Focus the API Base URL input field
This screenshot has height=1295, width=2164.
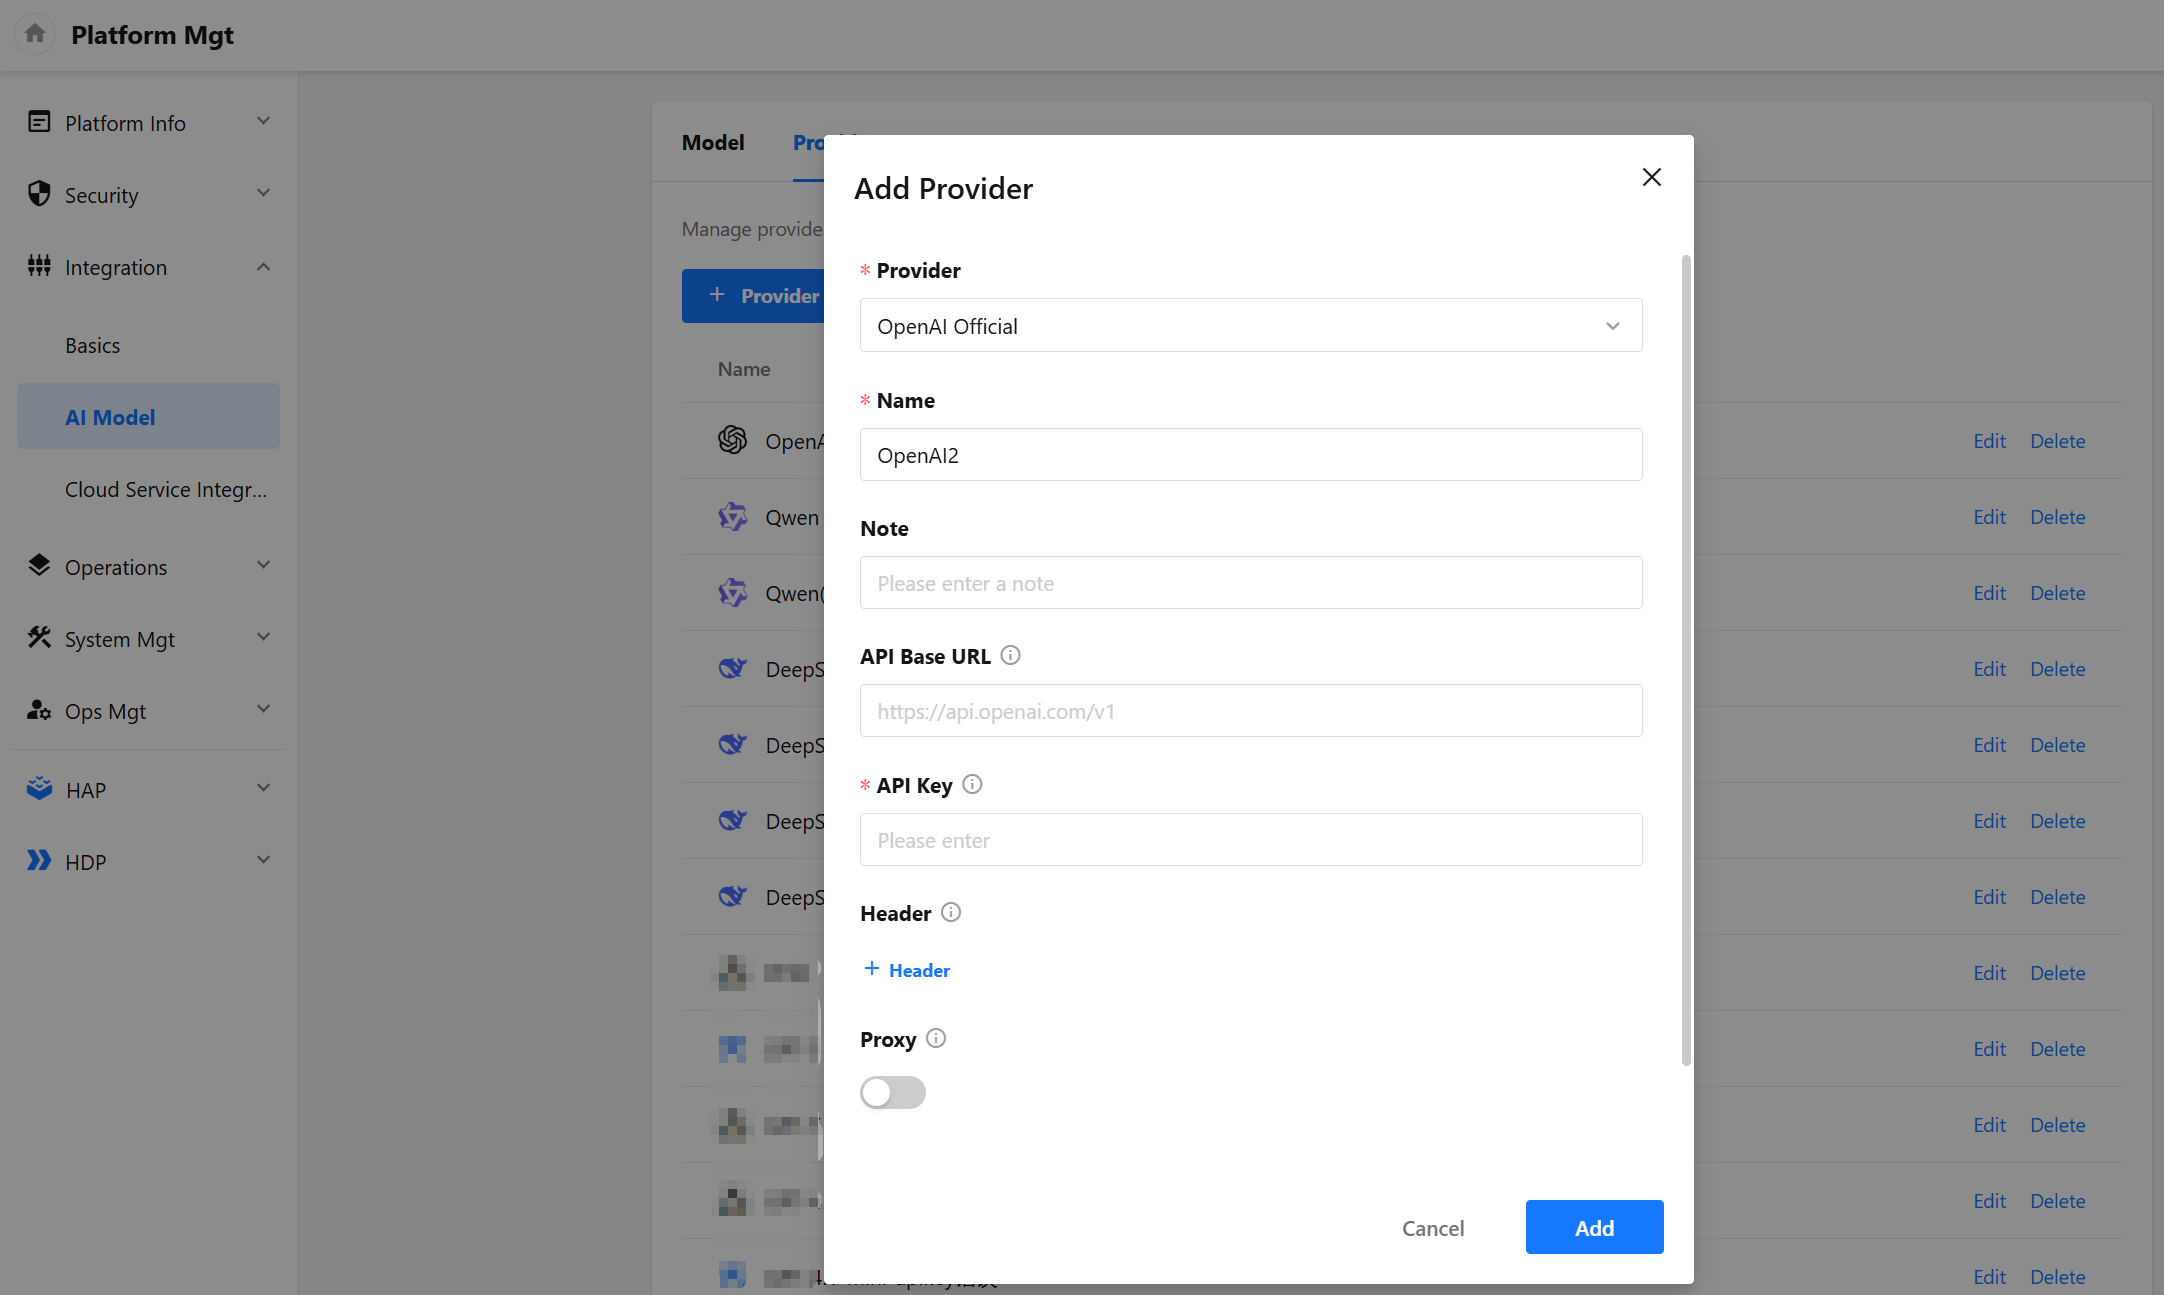pyautogui.click(x=1250, y=710)
